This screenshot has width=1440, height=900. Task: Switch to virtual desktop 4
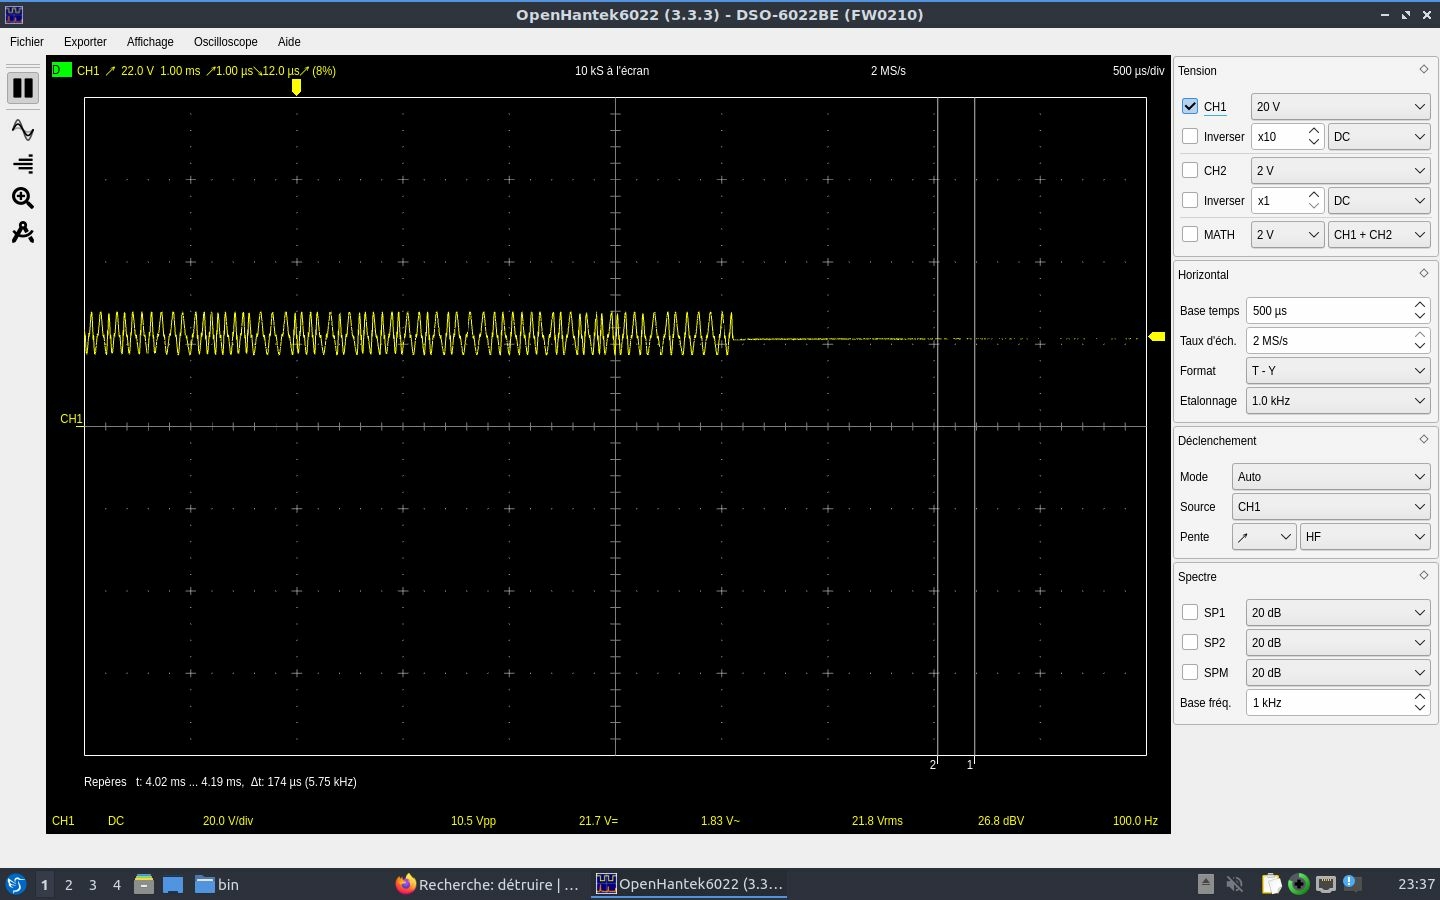[x=117, y=884]
